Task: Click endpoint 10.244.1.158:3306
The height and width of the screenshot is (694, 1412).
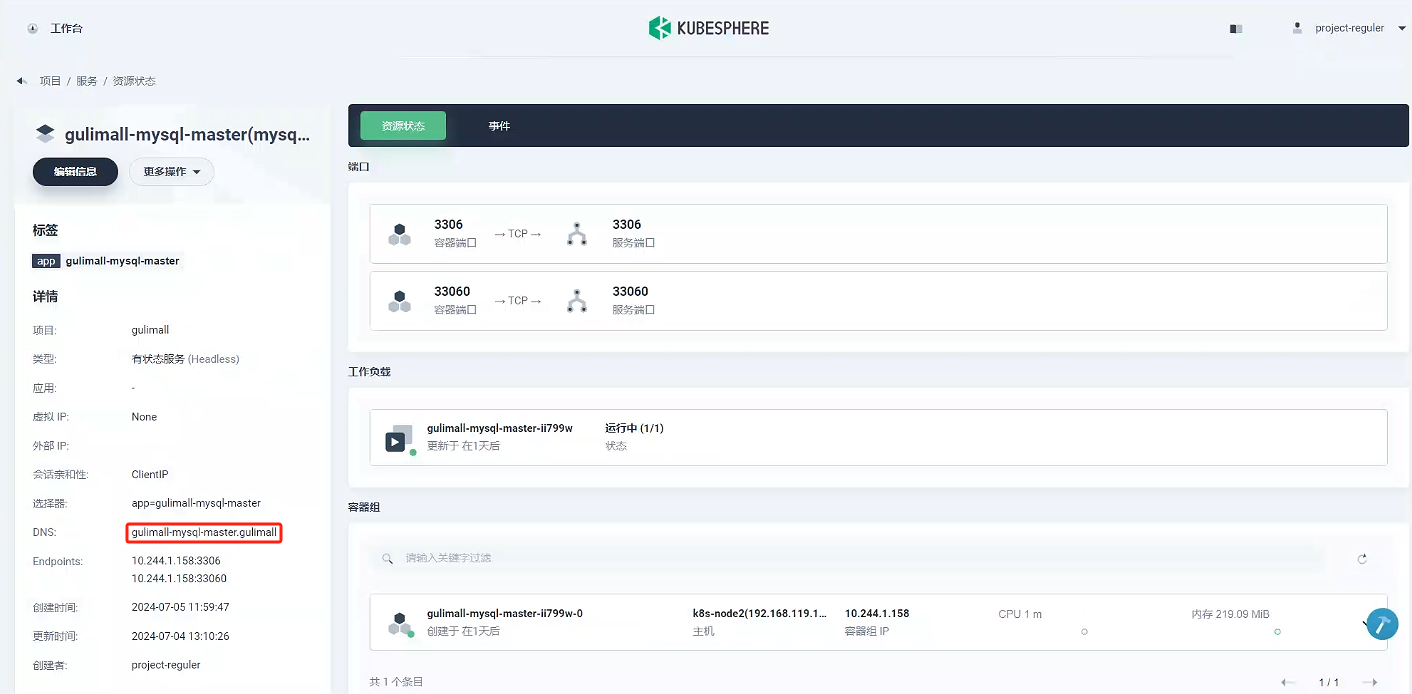Action: tap(176, 561)
